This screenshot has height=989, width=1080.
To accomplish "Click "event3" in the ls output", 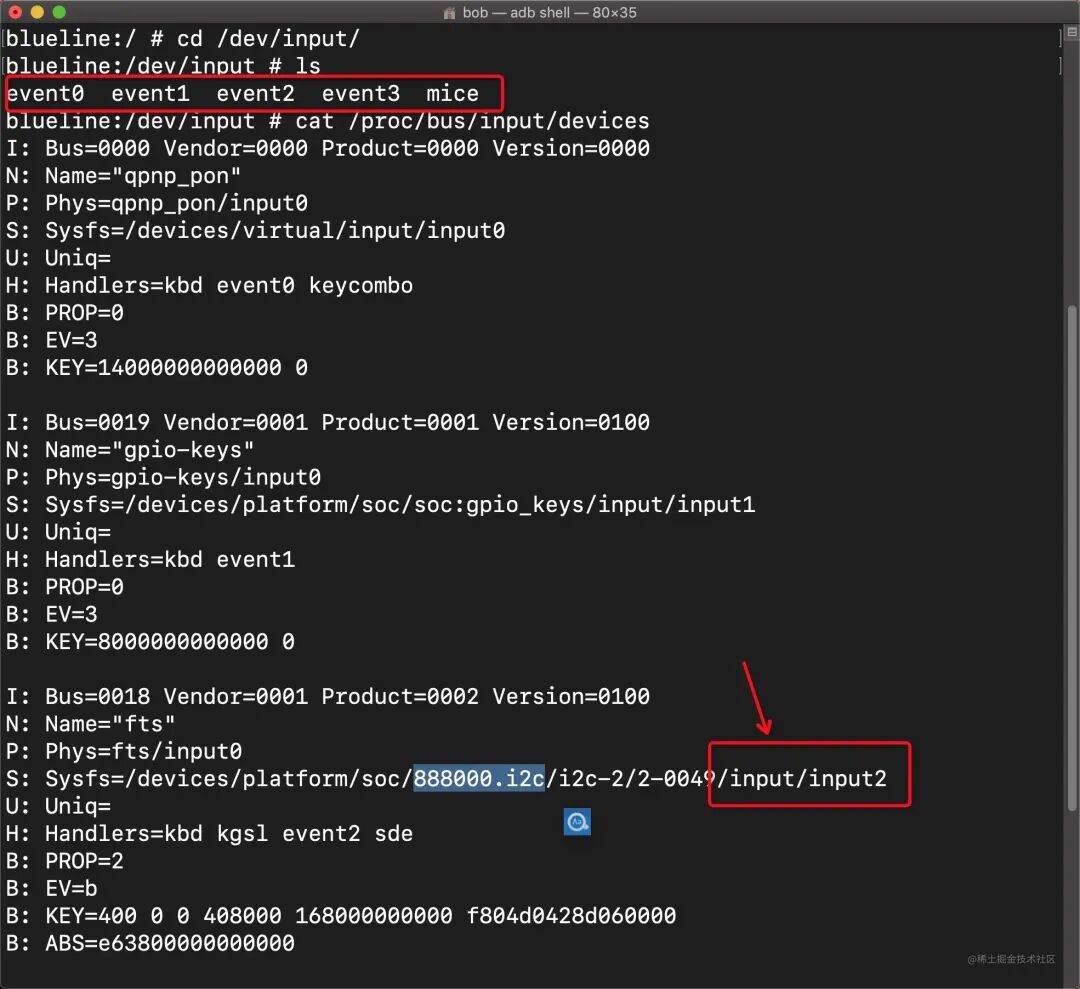I will [360, 93].
